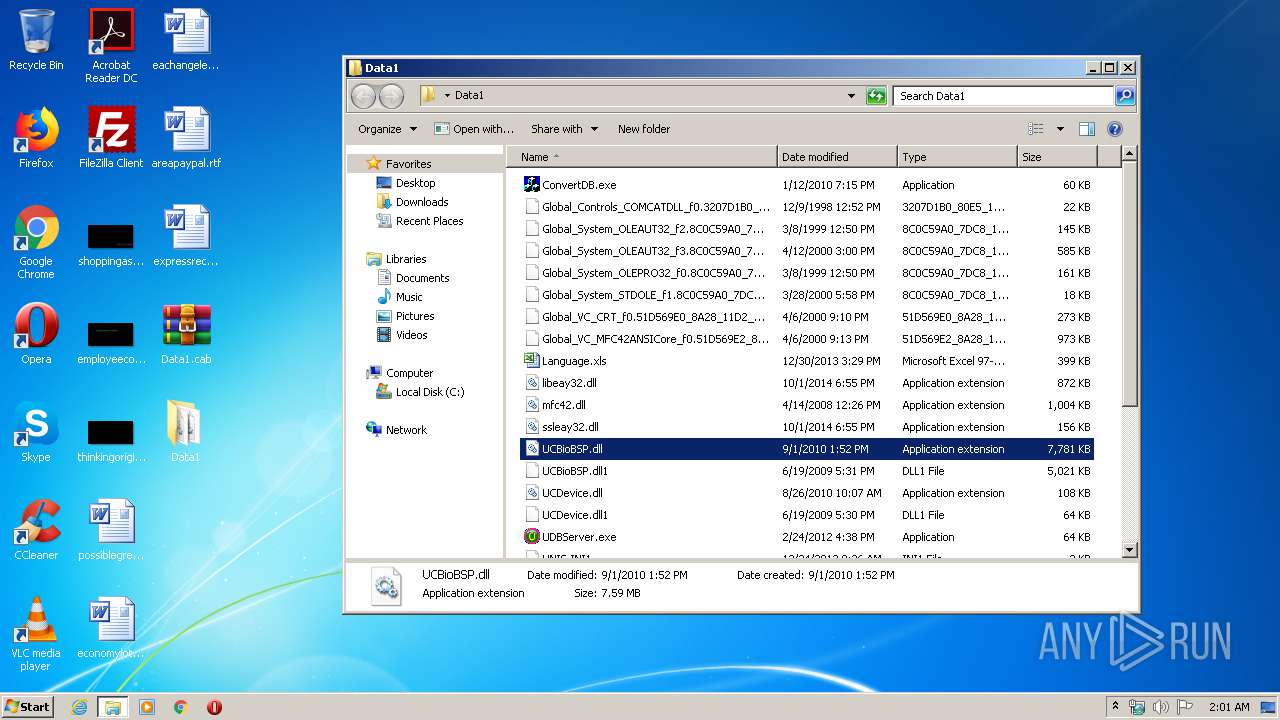
Task: Click the Back navigation button
Action: 363,96
